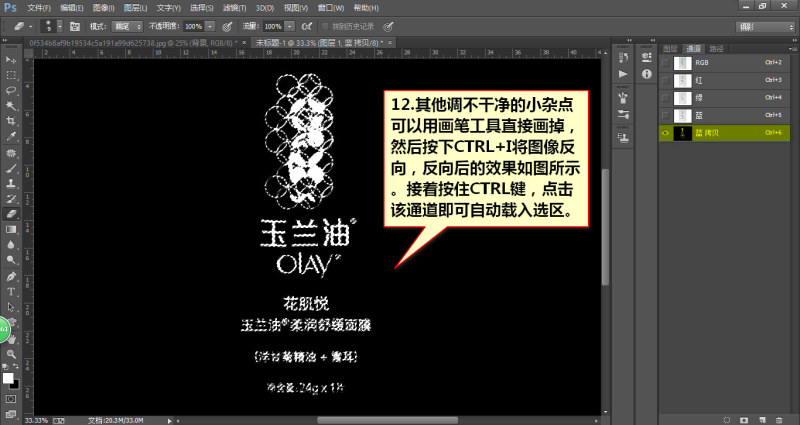Select the Dodge tool
This screenshot has width=800, height=425.
(x=11, y=260)
